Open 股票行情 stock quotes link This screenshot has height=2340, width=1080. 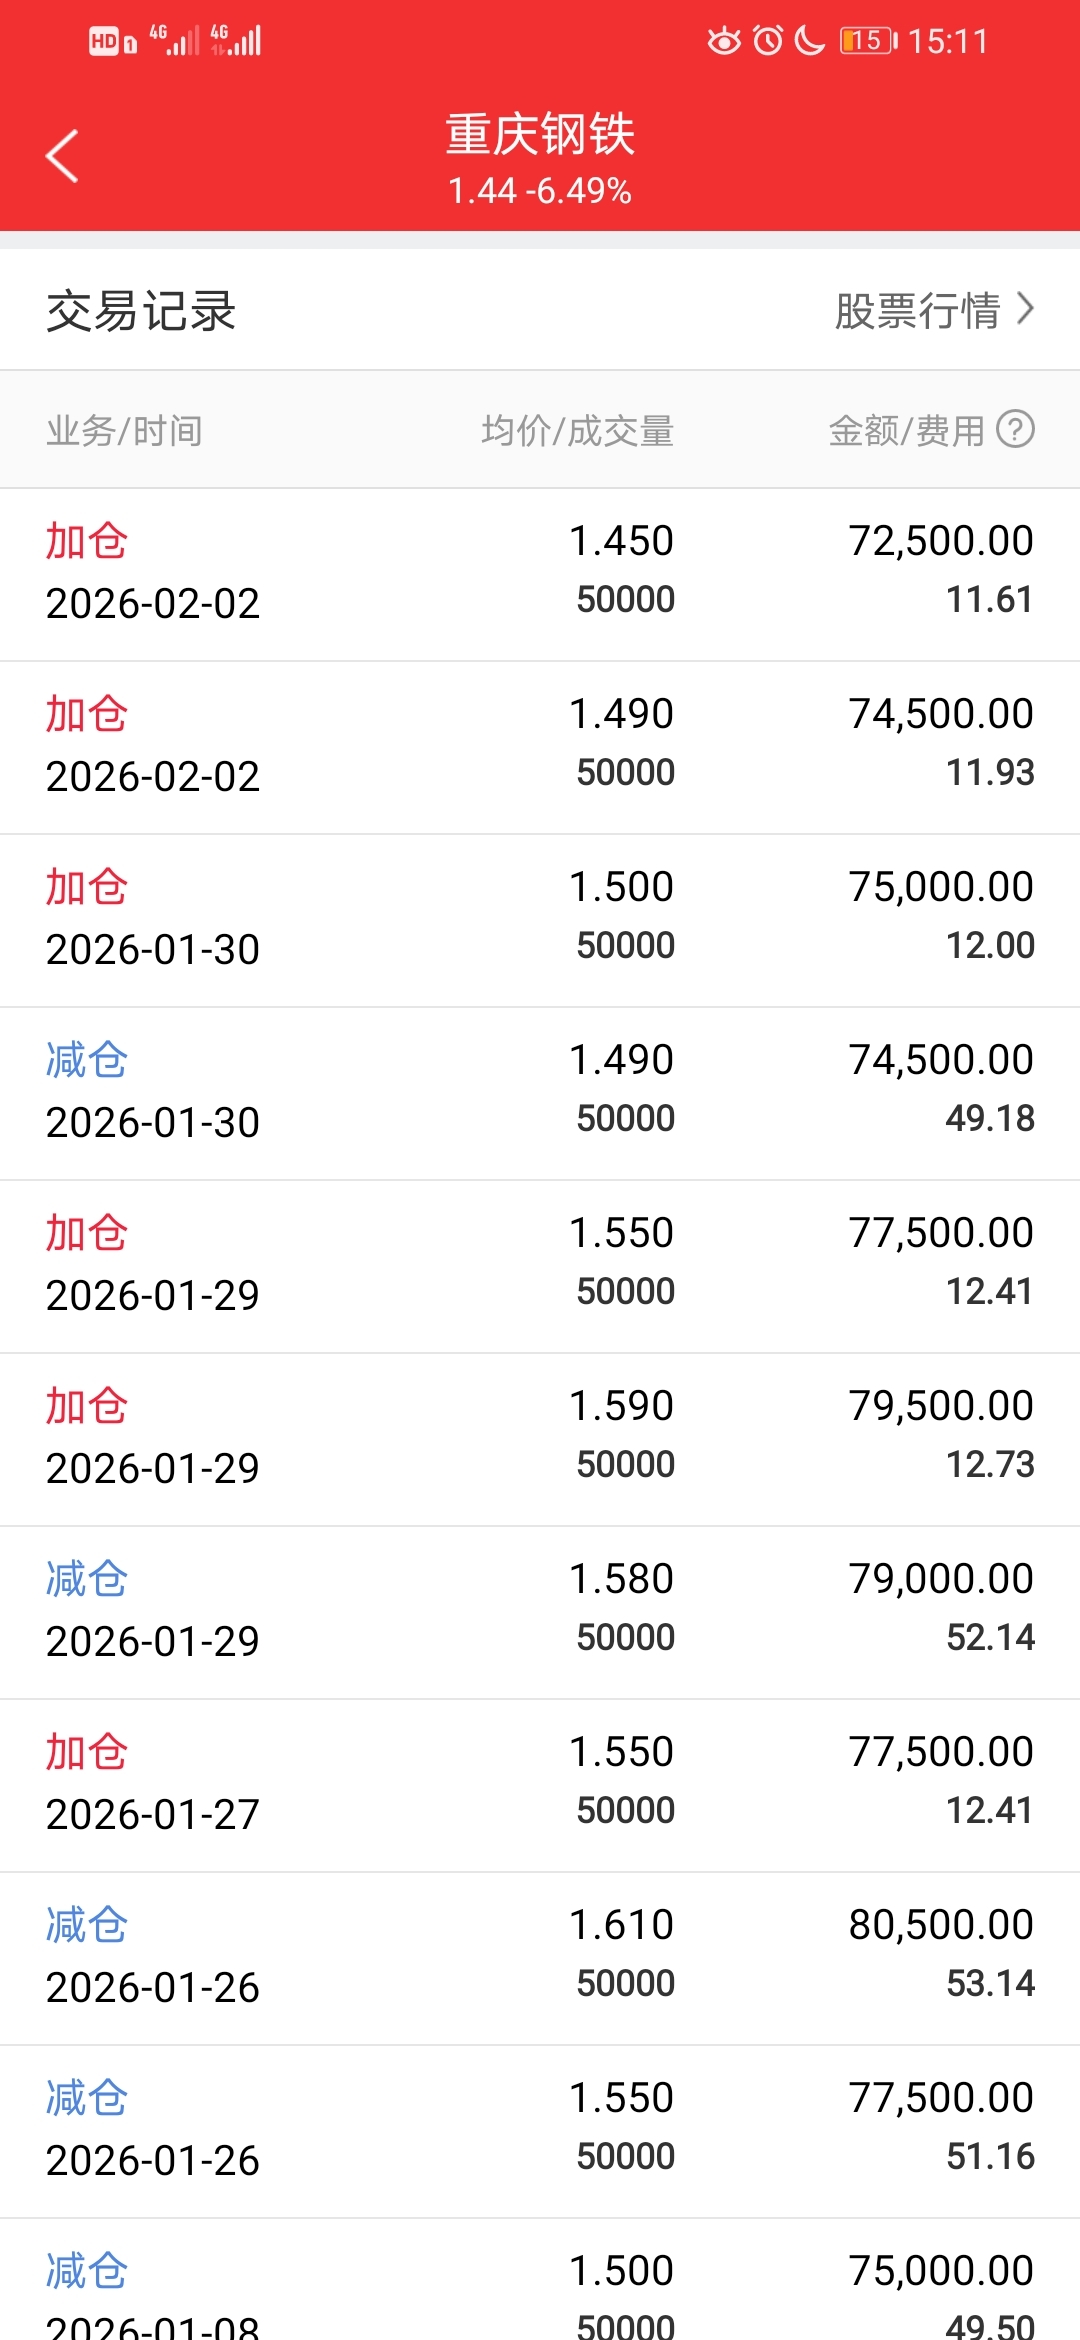click(x=917, y=311)
